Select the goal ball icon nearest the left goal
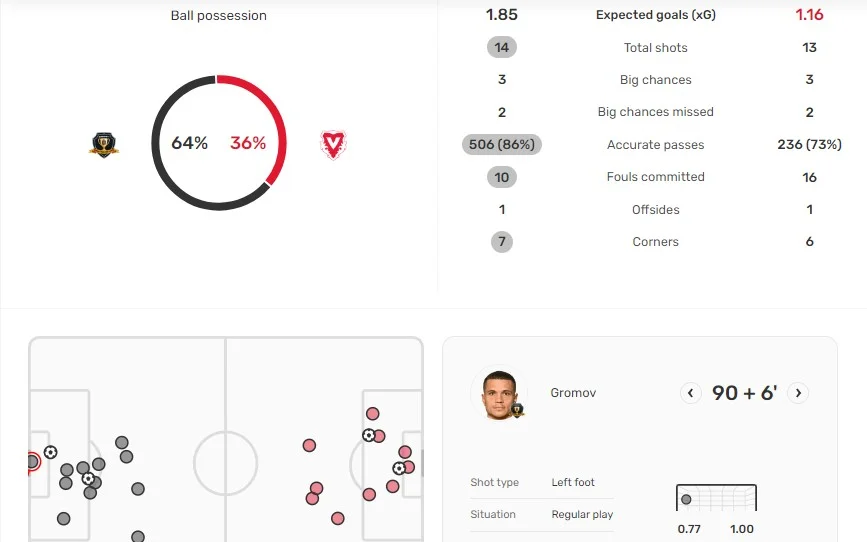Viewport: 867px width, 542px height. [x=50, y=452]
